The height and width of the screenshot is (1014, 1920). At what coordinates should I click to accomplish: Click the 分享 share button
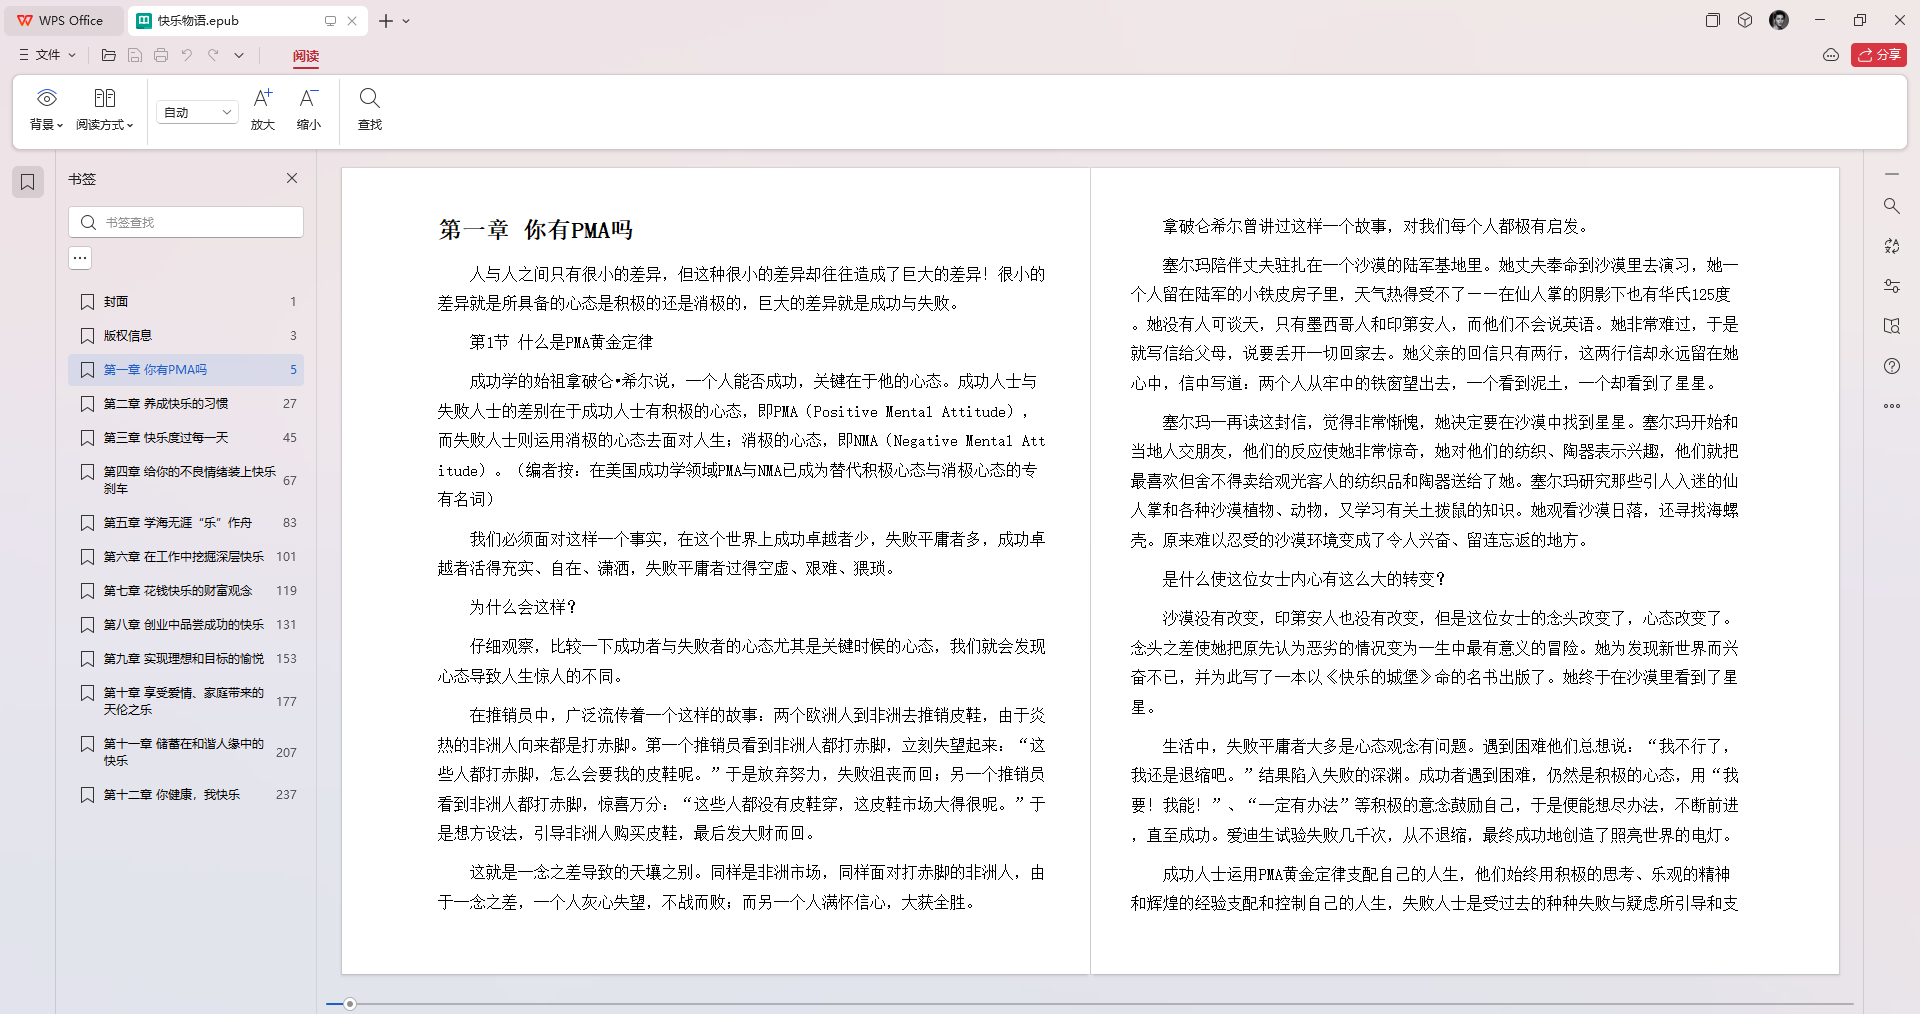click(1880, 55)
